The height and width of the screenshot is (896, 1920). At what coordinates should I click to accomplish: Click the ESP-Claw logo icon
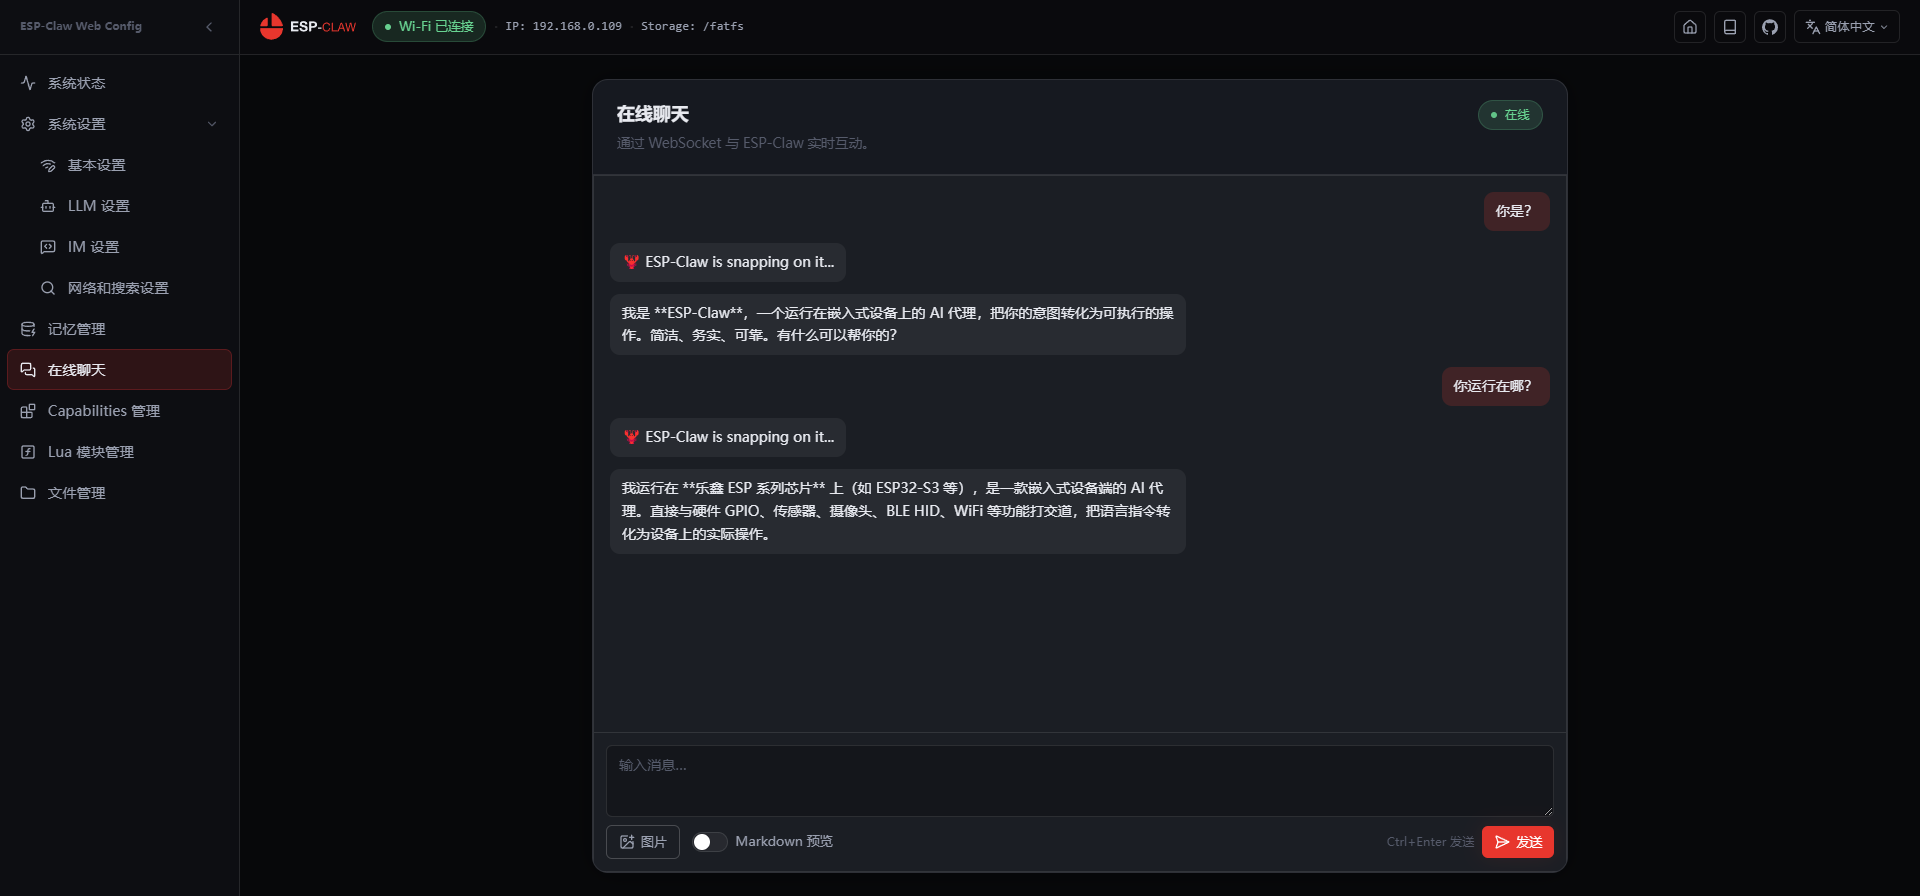point(271,26)
